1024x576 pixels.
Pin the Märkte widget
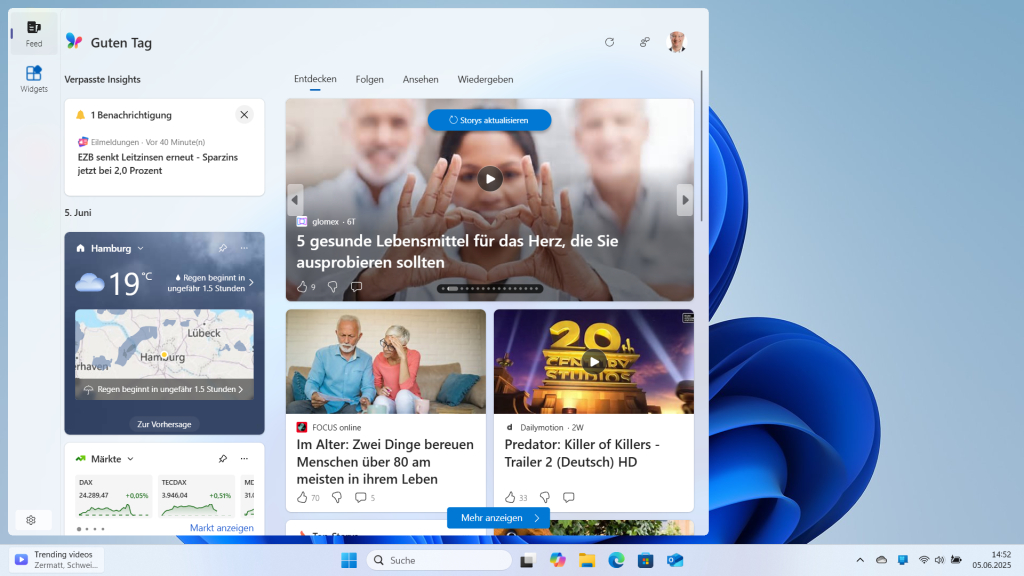pos(223,459)
